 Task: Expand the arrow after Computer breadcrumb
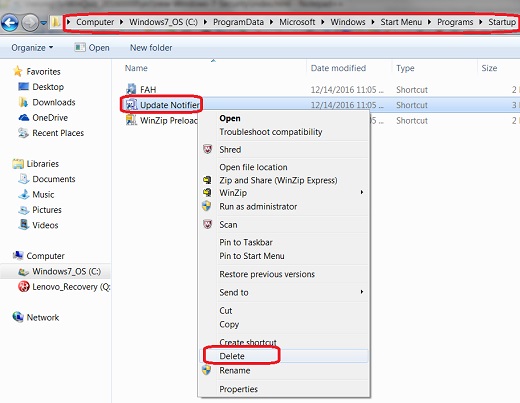coord(122,22)
